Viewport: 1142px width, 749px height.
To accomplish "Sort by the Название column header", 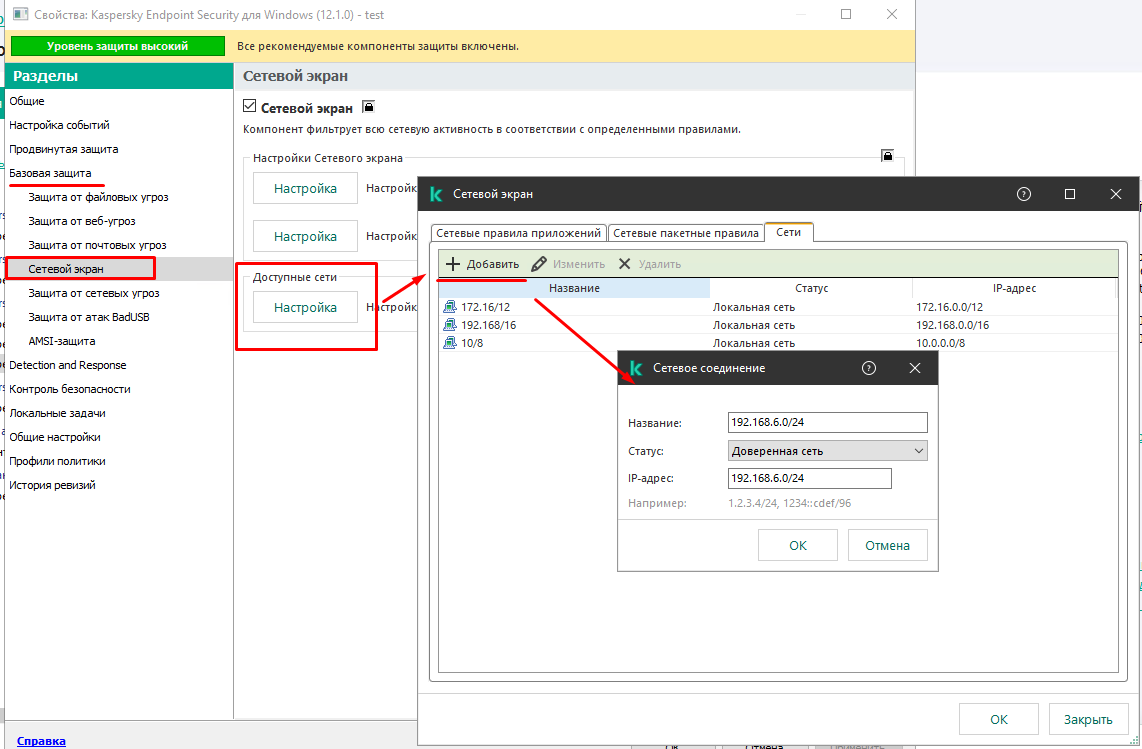I will tap(574, 288).
